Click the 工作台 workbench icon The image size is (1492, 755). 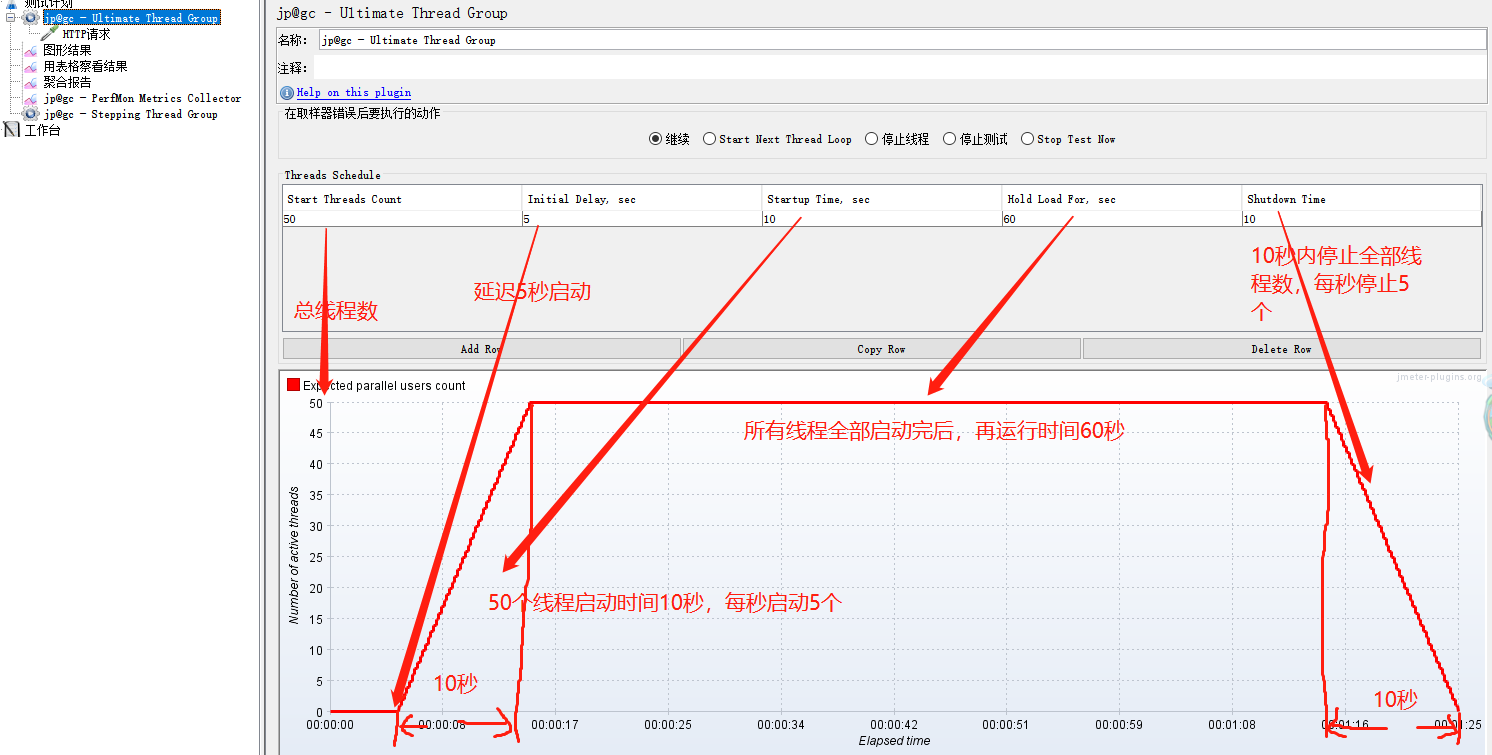point(12,130)
